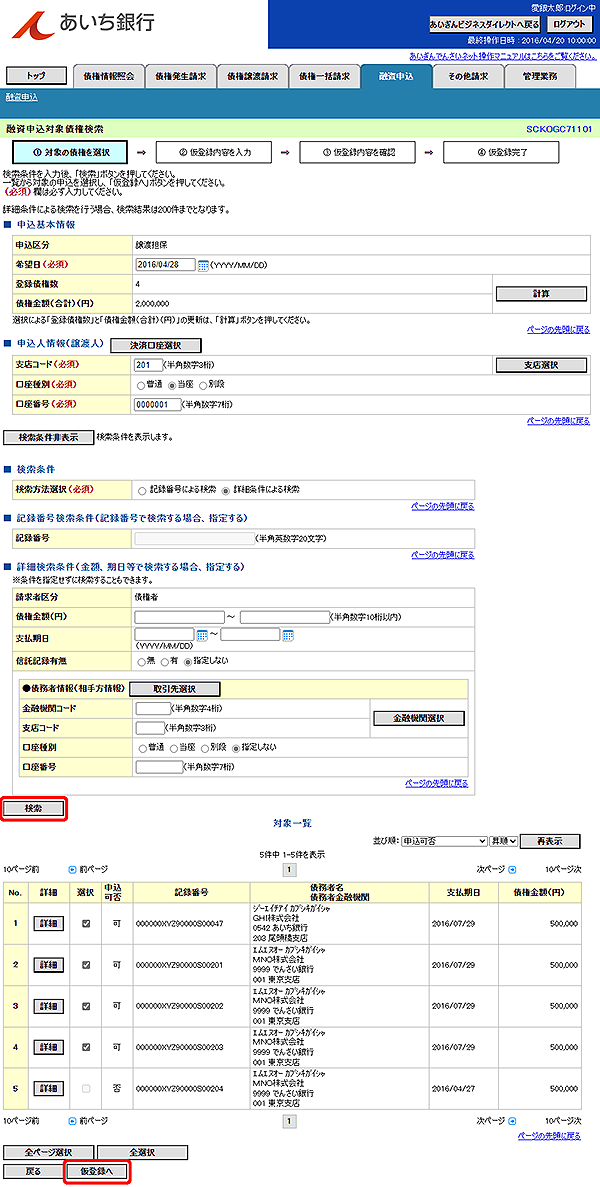Click the 前ページ arrow icon below the results table
This screenshot has height=1187, width=600.
(73, 1120)
